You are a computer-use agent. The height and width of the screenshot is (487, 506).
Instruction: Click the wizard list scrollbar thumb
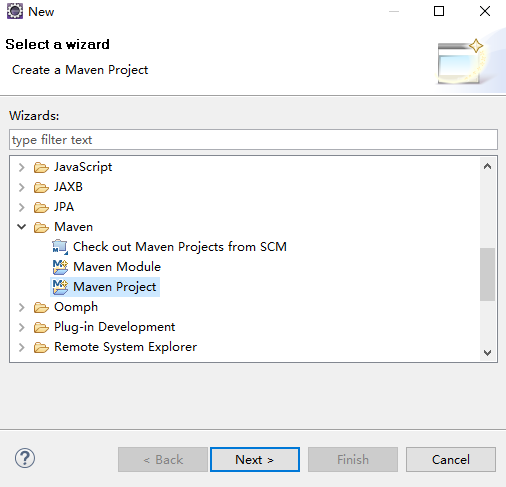tap(487, 274)
